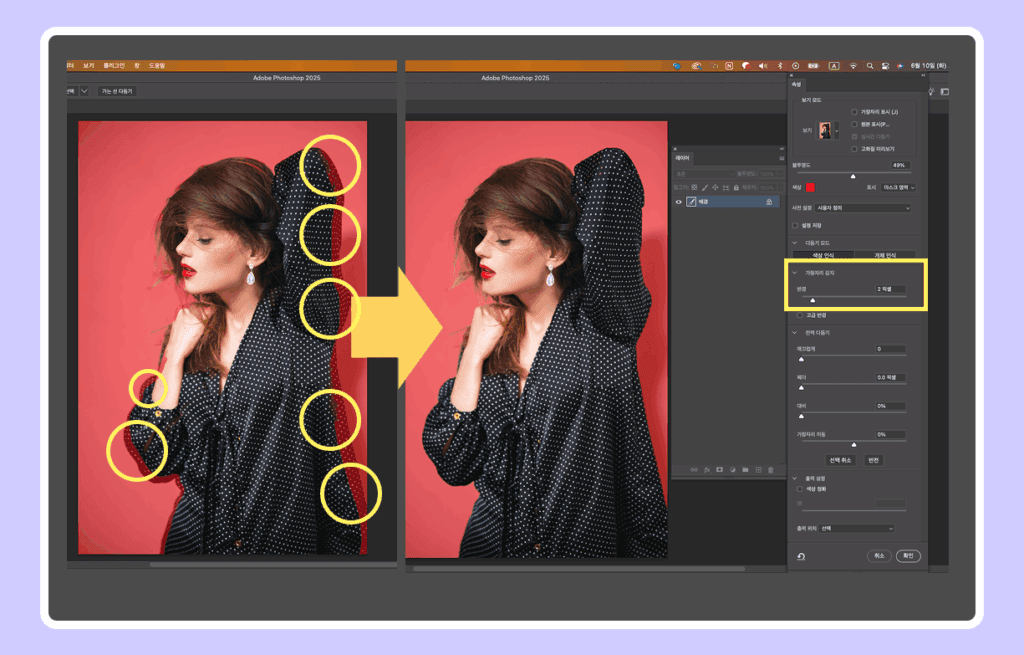This screenshot has width=1024, height=655.
Task: Collapse the 다듬기 모드 section chevron
Action: click(x=795, y=243)
